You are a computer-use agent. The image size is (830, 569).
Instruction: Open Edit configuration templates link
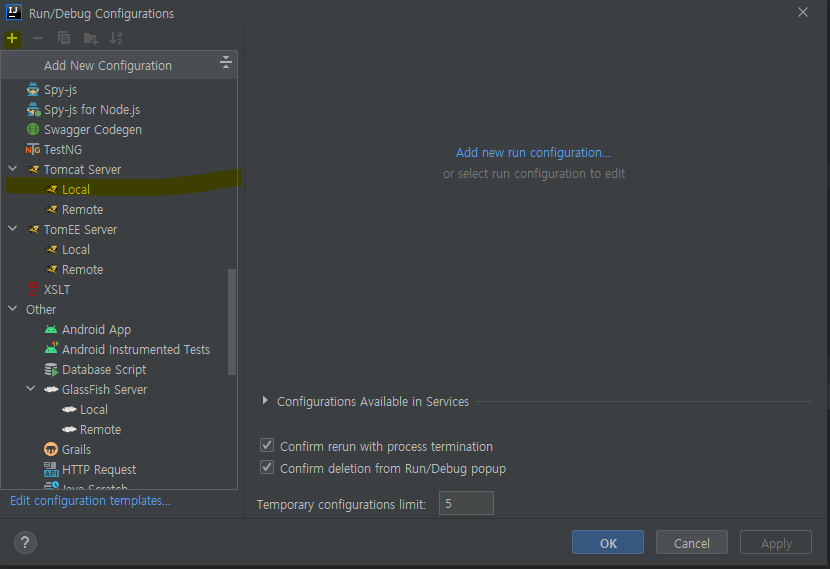(x=90, y=501)
